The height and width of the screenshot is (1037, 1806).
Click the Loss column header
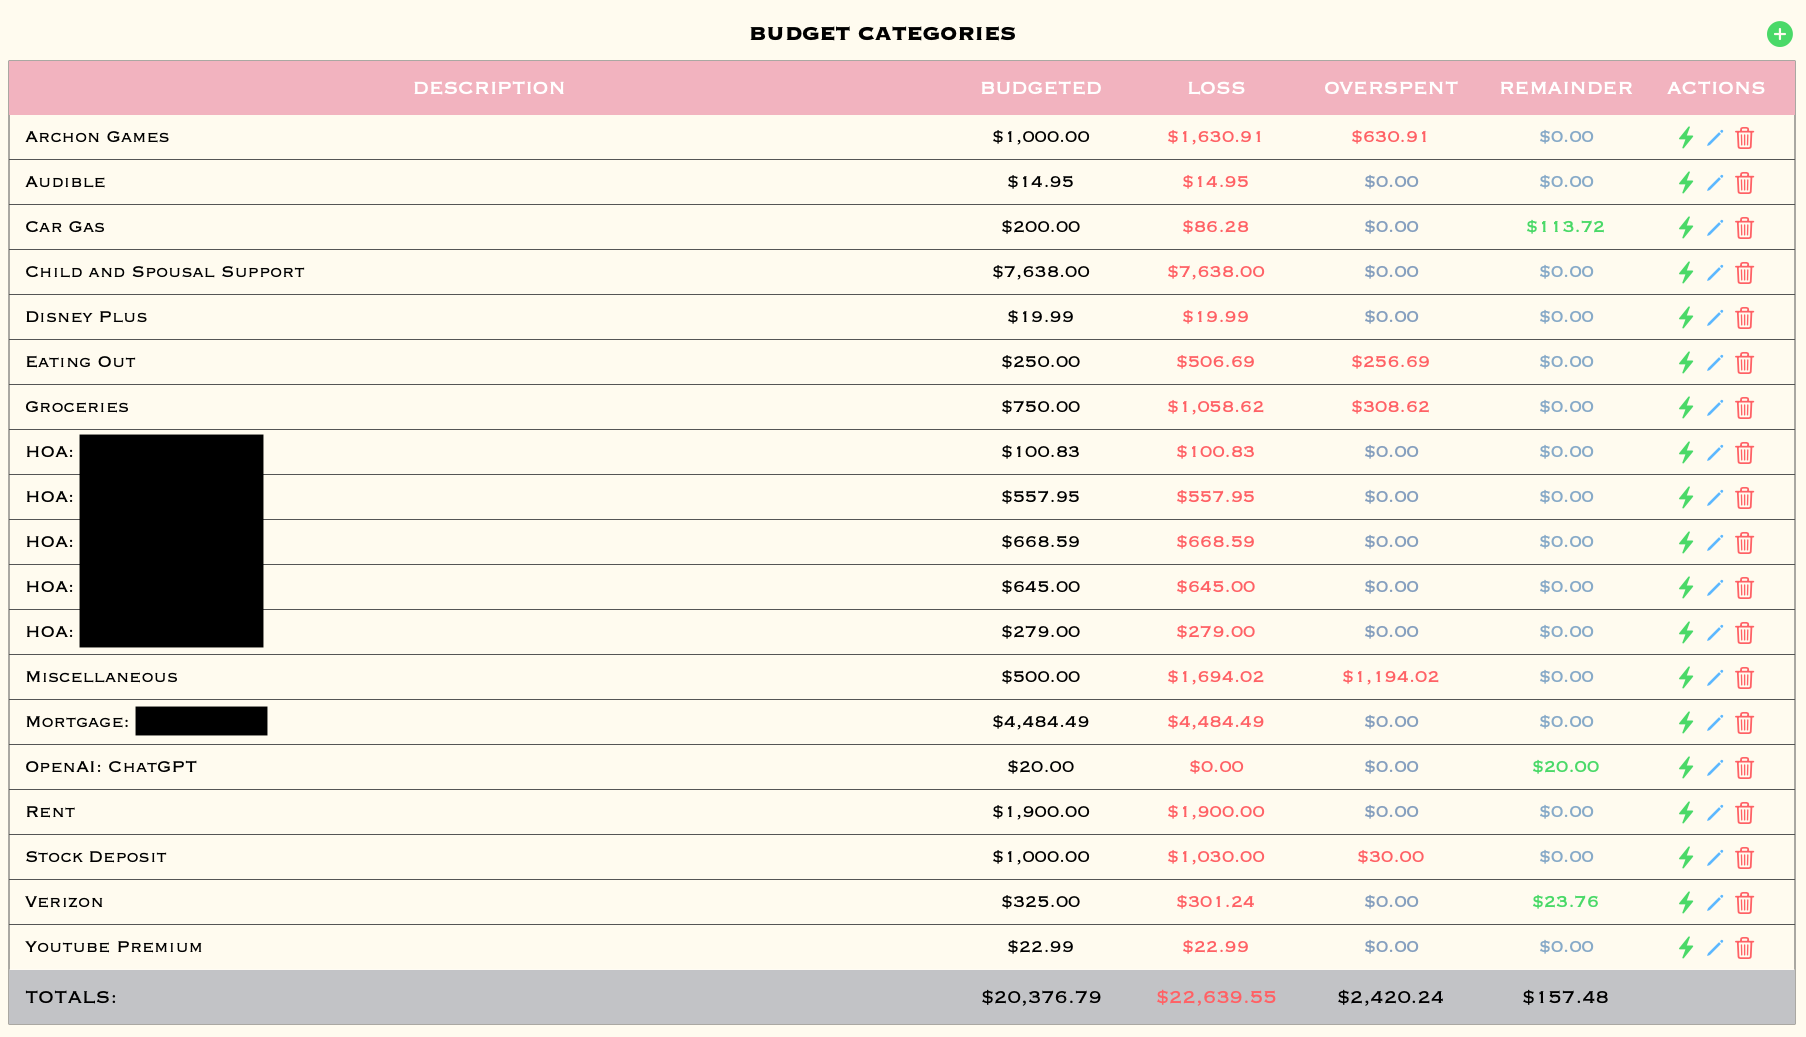[1216, 88]
